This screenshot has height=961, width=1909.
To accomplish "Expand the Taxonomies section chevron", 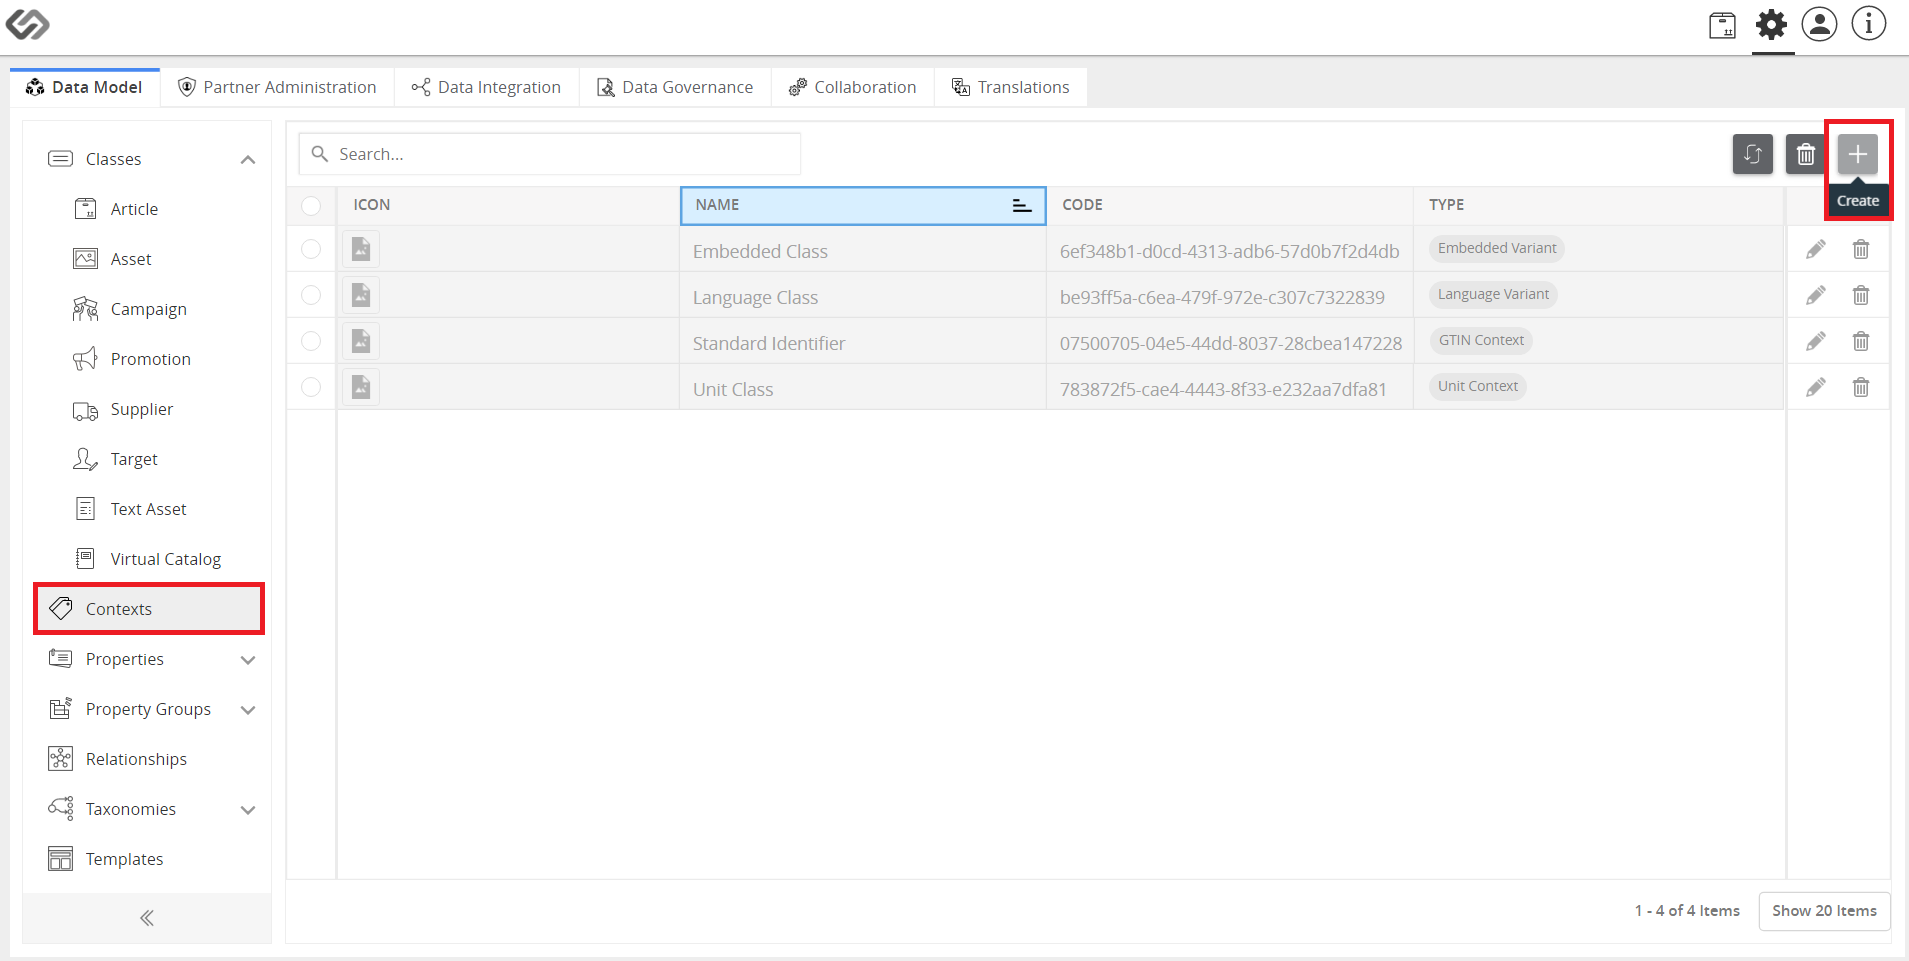I will pyautogui.click(x=248, y=810).
